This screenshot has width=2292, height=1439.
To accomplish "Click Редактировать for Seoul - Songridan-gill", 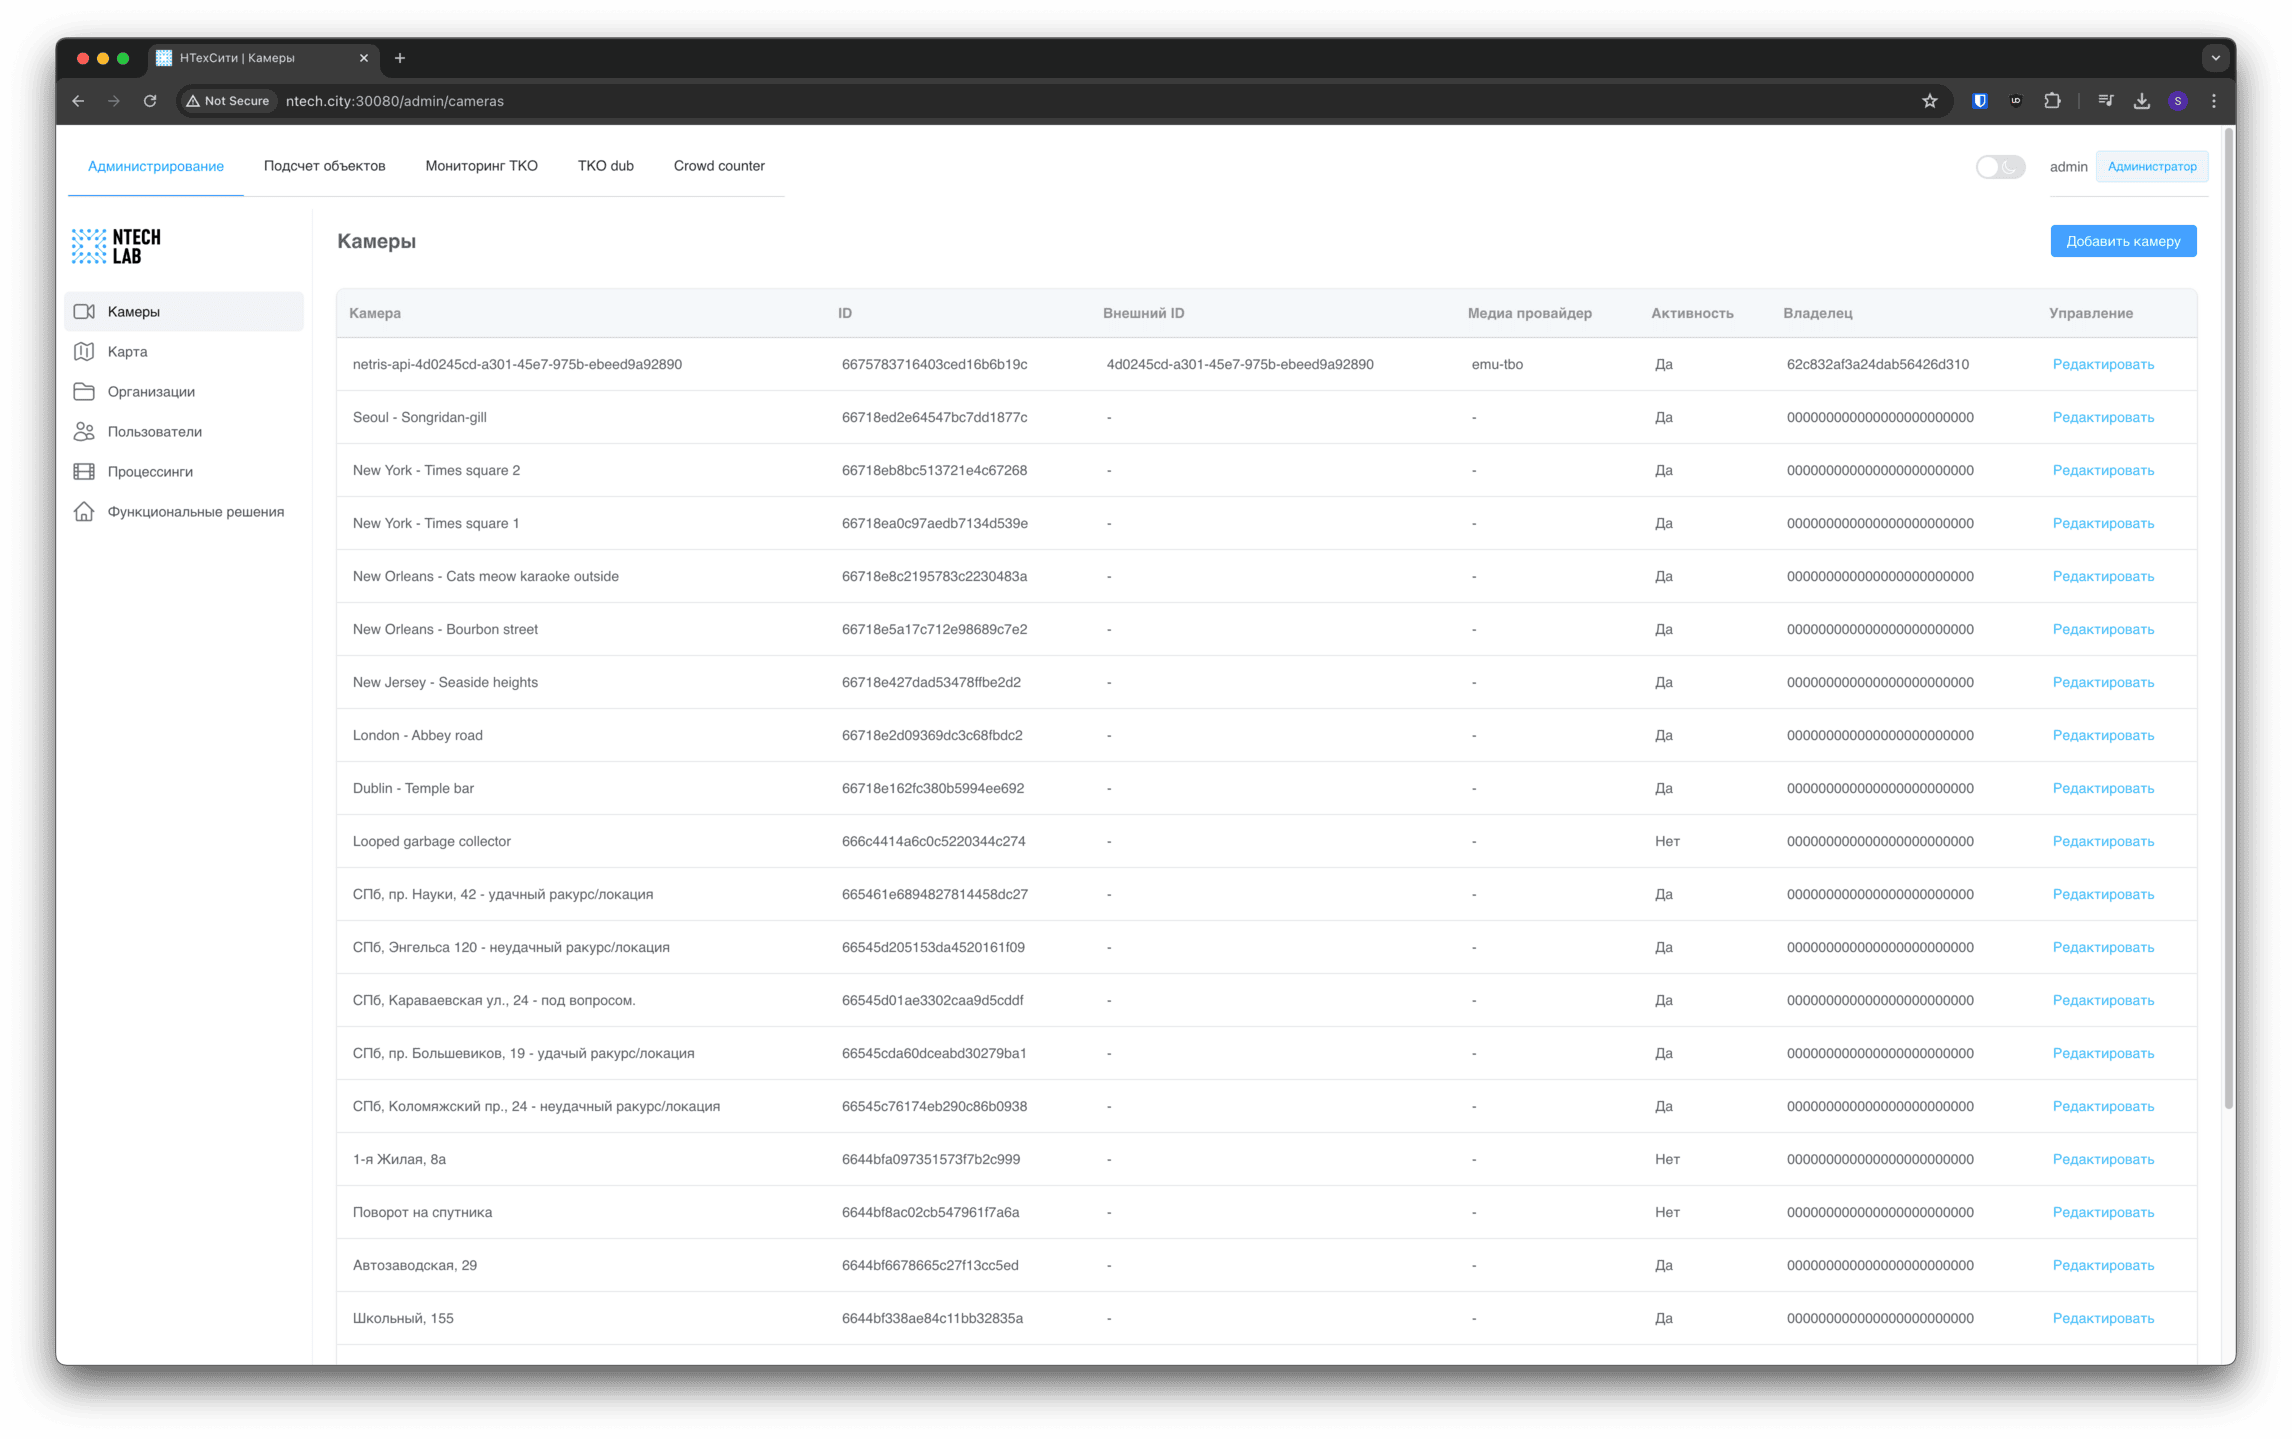I will [2102, 418].
